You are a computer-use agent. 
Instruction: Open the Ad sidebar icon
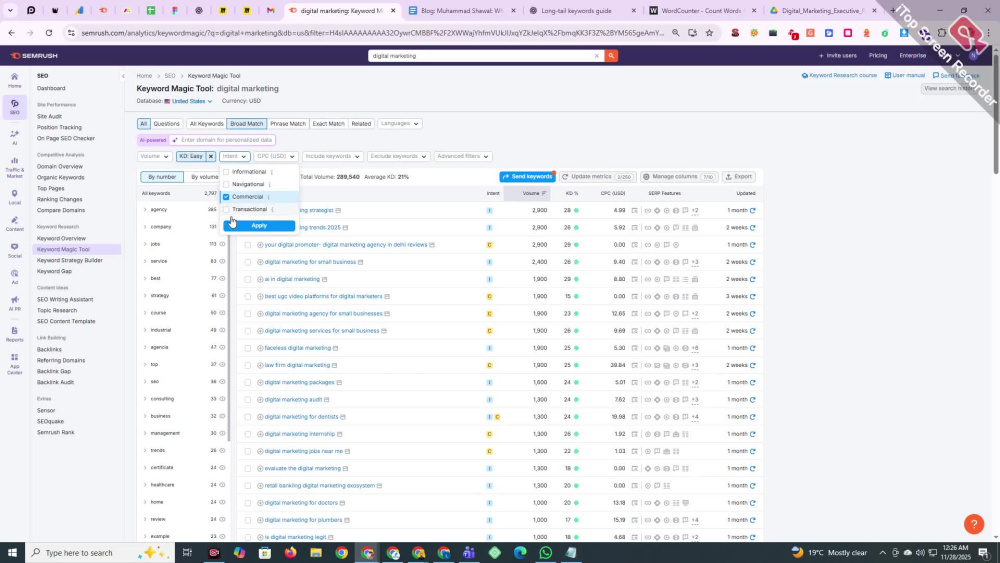(14, 277)
